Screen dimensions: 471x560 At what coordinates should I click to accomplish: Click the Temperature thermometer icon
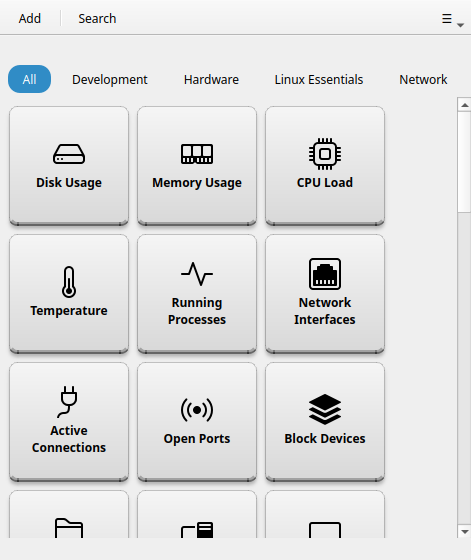pyautogui.click(x=69, y=282)
